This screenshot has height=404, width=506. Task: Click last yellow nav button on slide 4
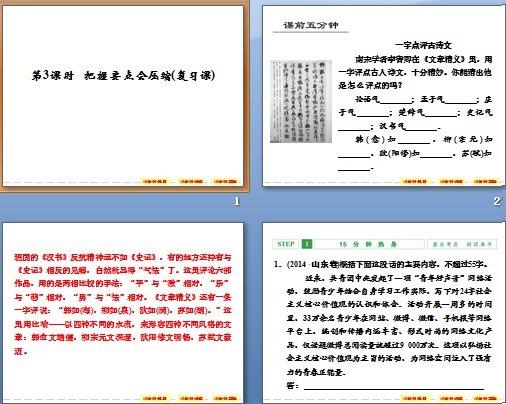tap(485, 398)
